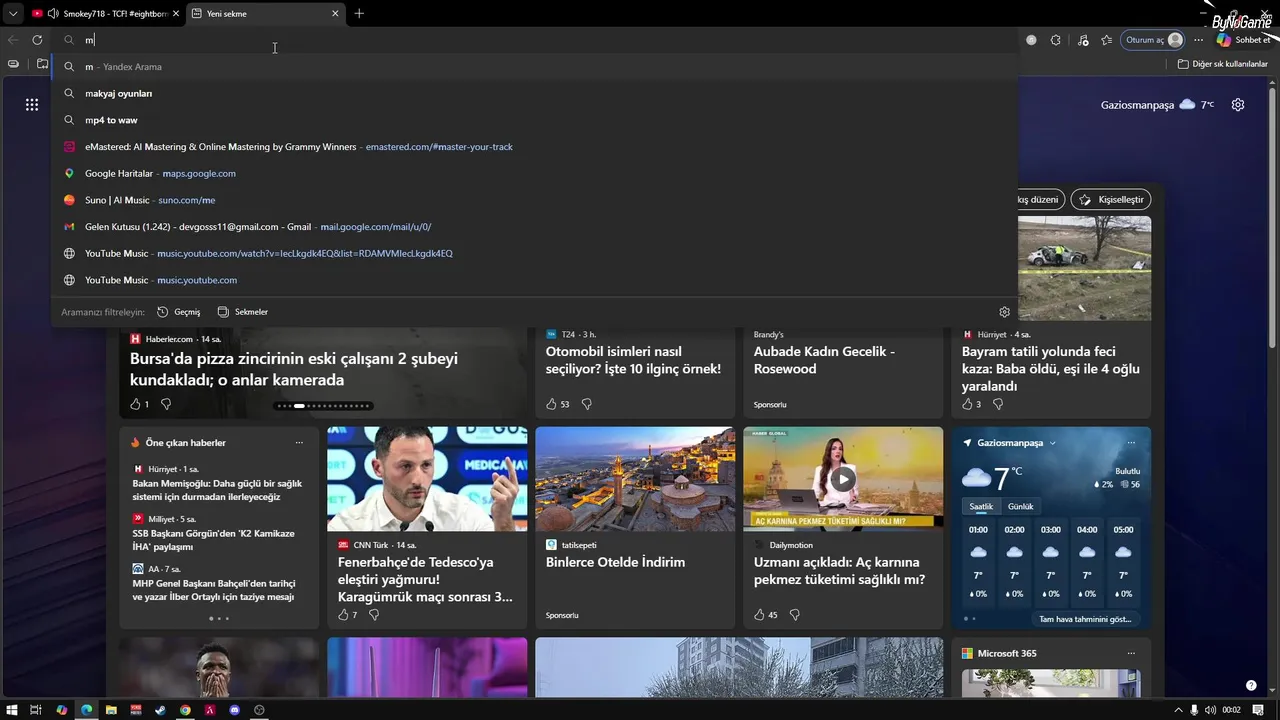1280x720 pixels.
Task: Open MHP Bahçeli taziye mesajı item
Action: click(214, 590)
